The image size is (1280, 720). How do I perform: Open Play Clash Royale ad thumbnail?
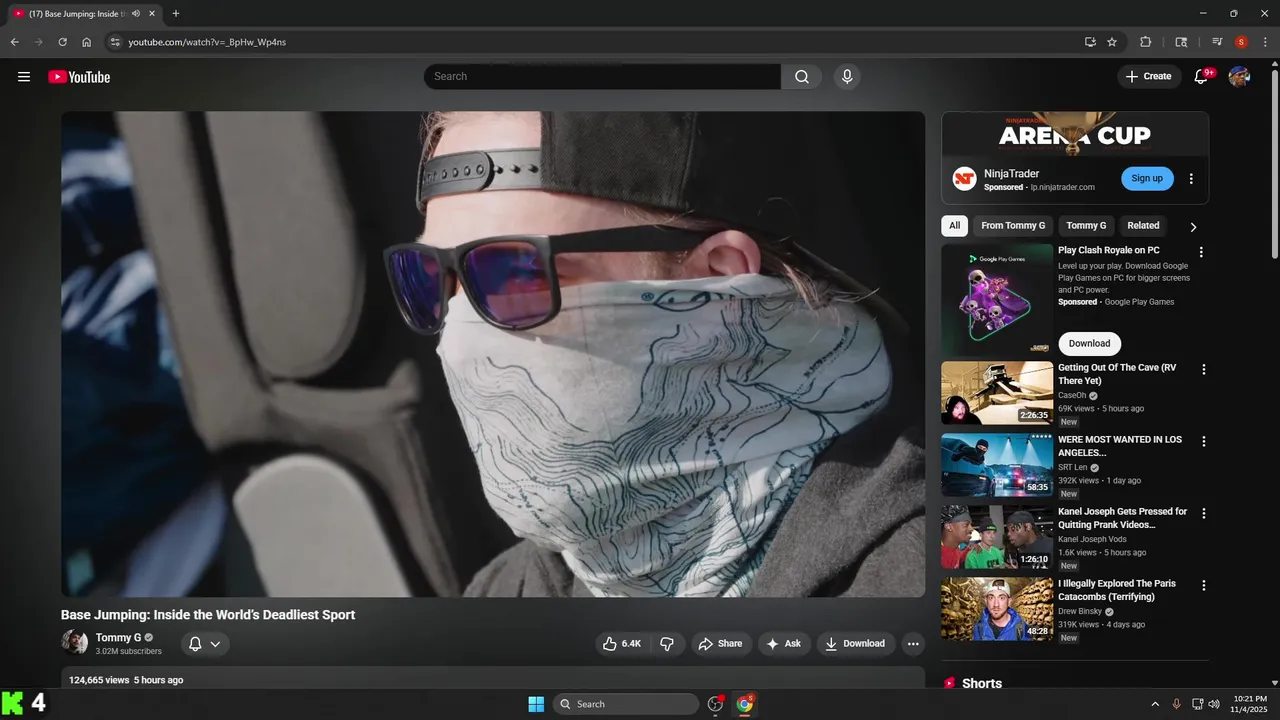click(997, 300)
